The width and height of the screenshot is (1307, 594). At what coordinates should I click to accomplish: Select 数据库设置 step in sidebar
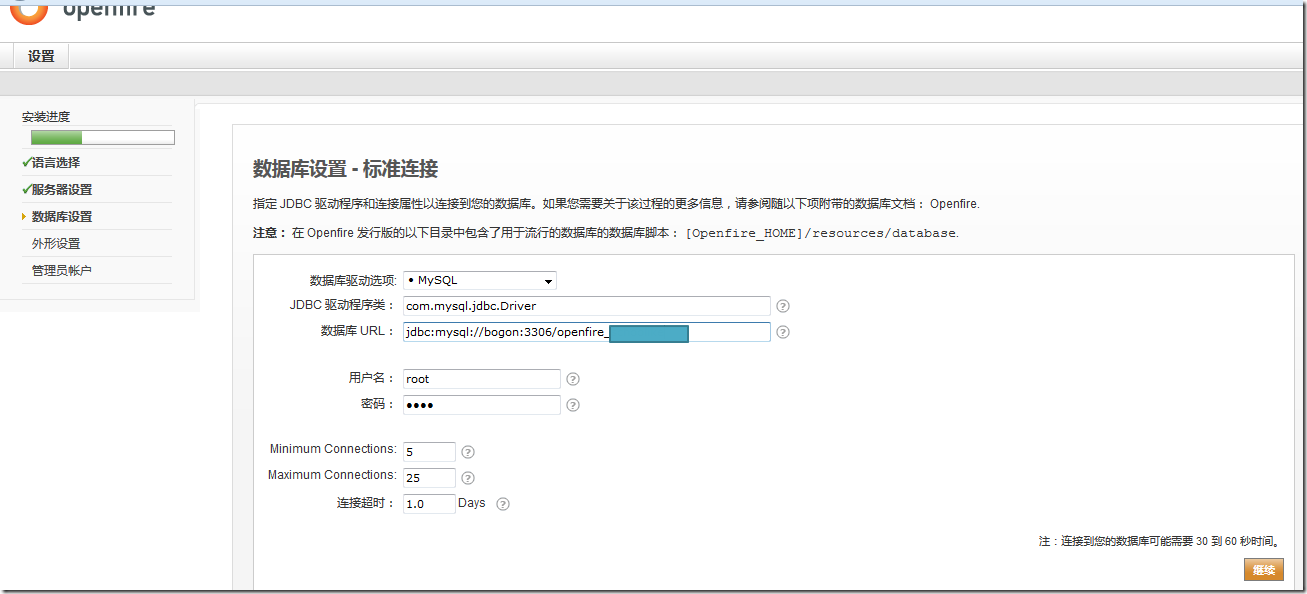pos(62,216)
